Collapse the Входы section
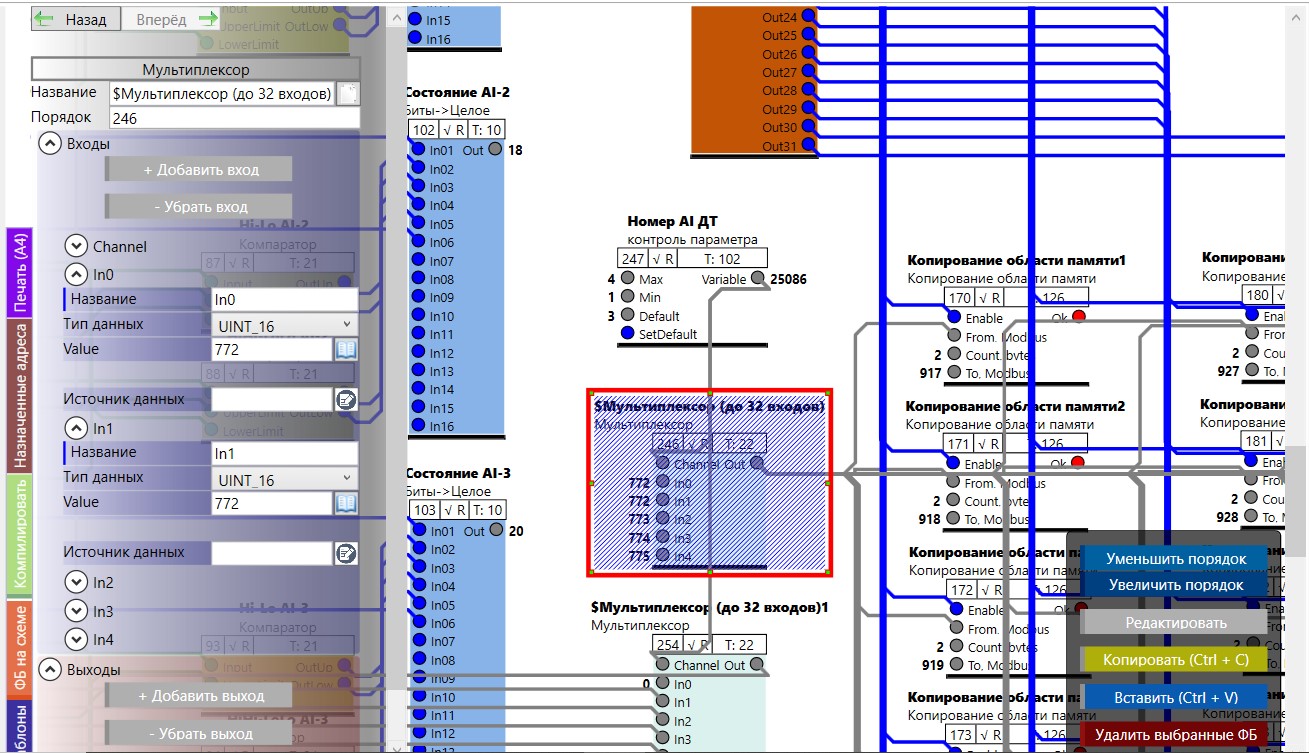Screen dimensions: 1309x753 (49, 143)
